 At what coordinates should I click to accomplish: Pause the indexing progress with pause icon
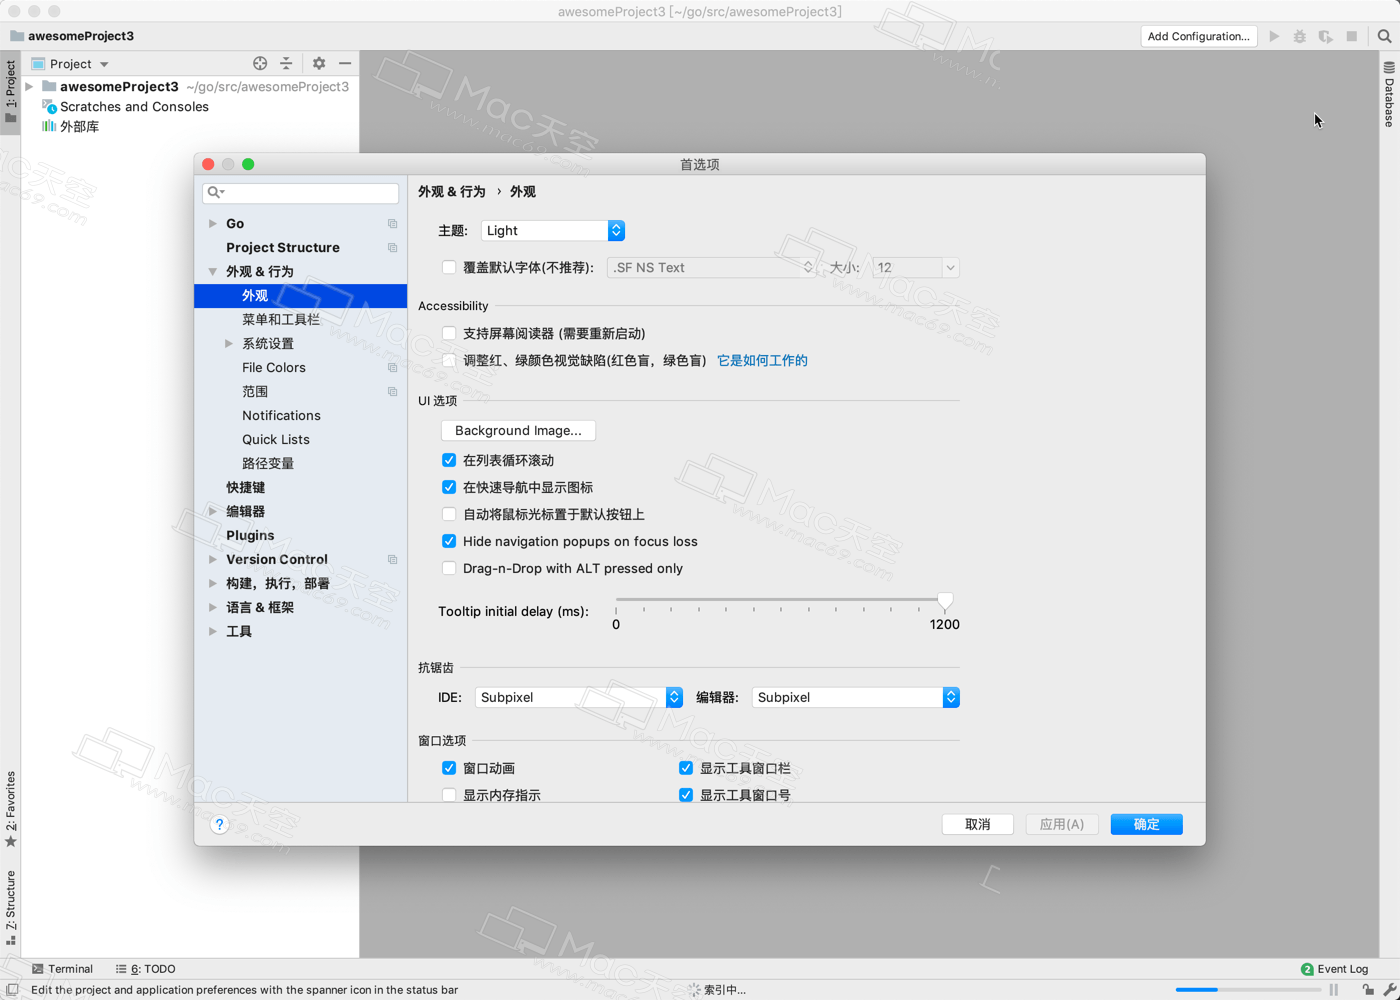[x=1334, y=990]
